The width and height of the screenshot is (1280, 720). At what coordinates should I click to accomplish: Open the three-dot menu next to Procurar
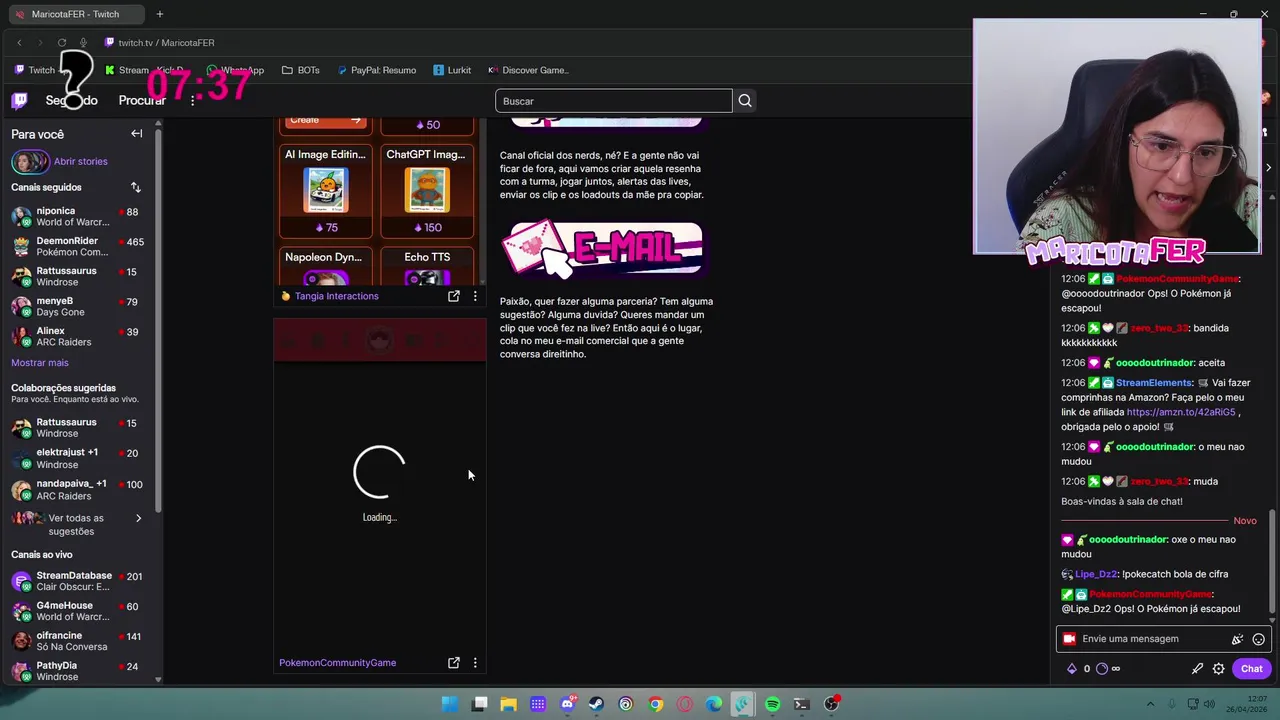193,101
